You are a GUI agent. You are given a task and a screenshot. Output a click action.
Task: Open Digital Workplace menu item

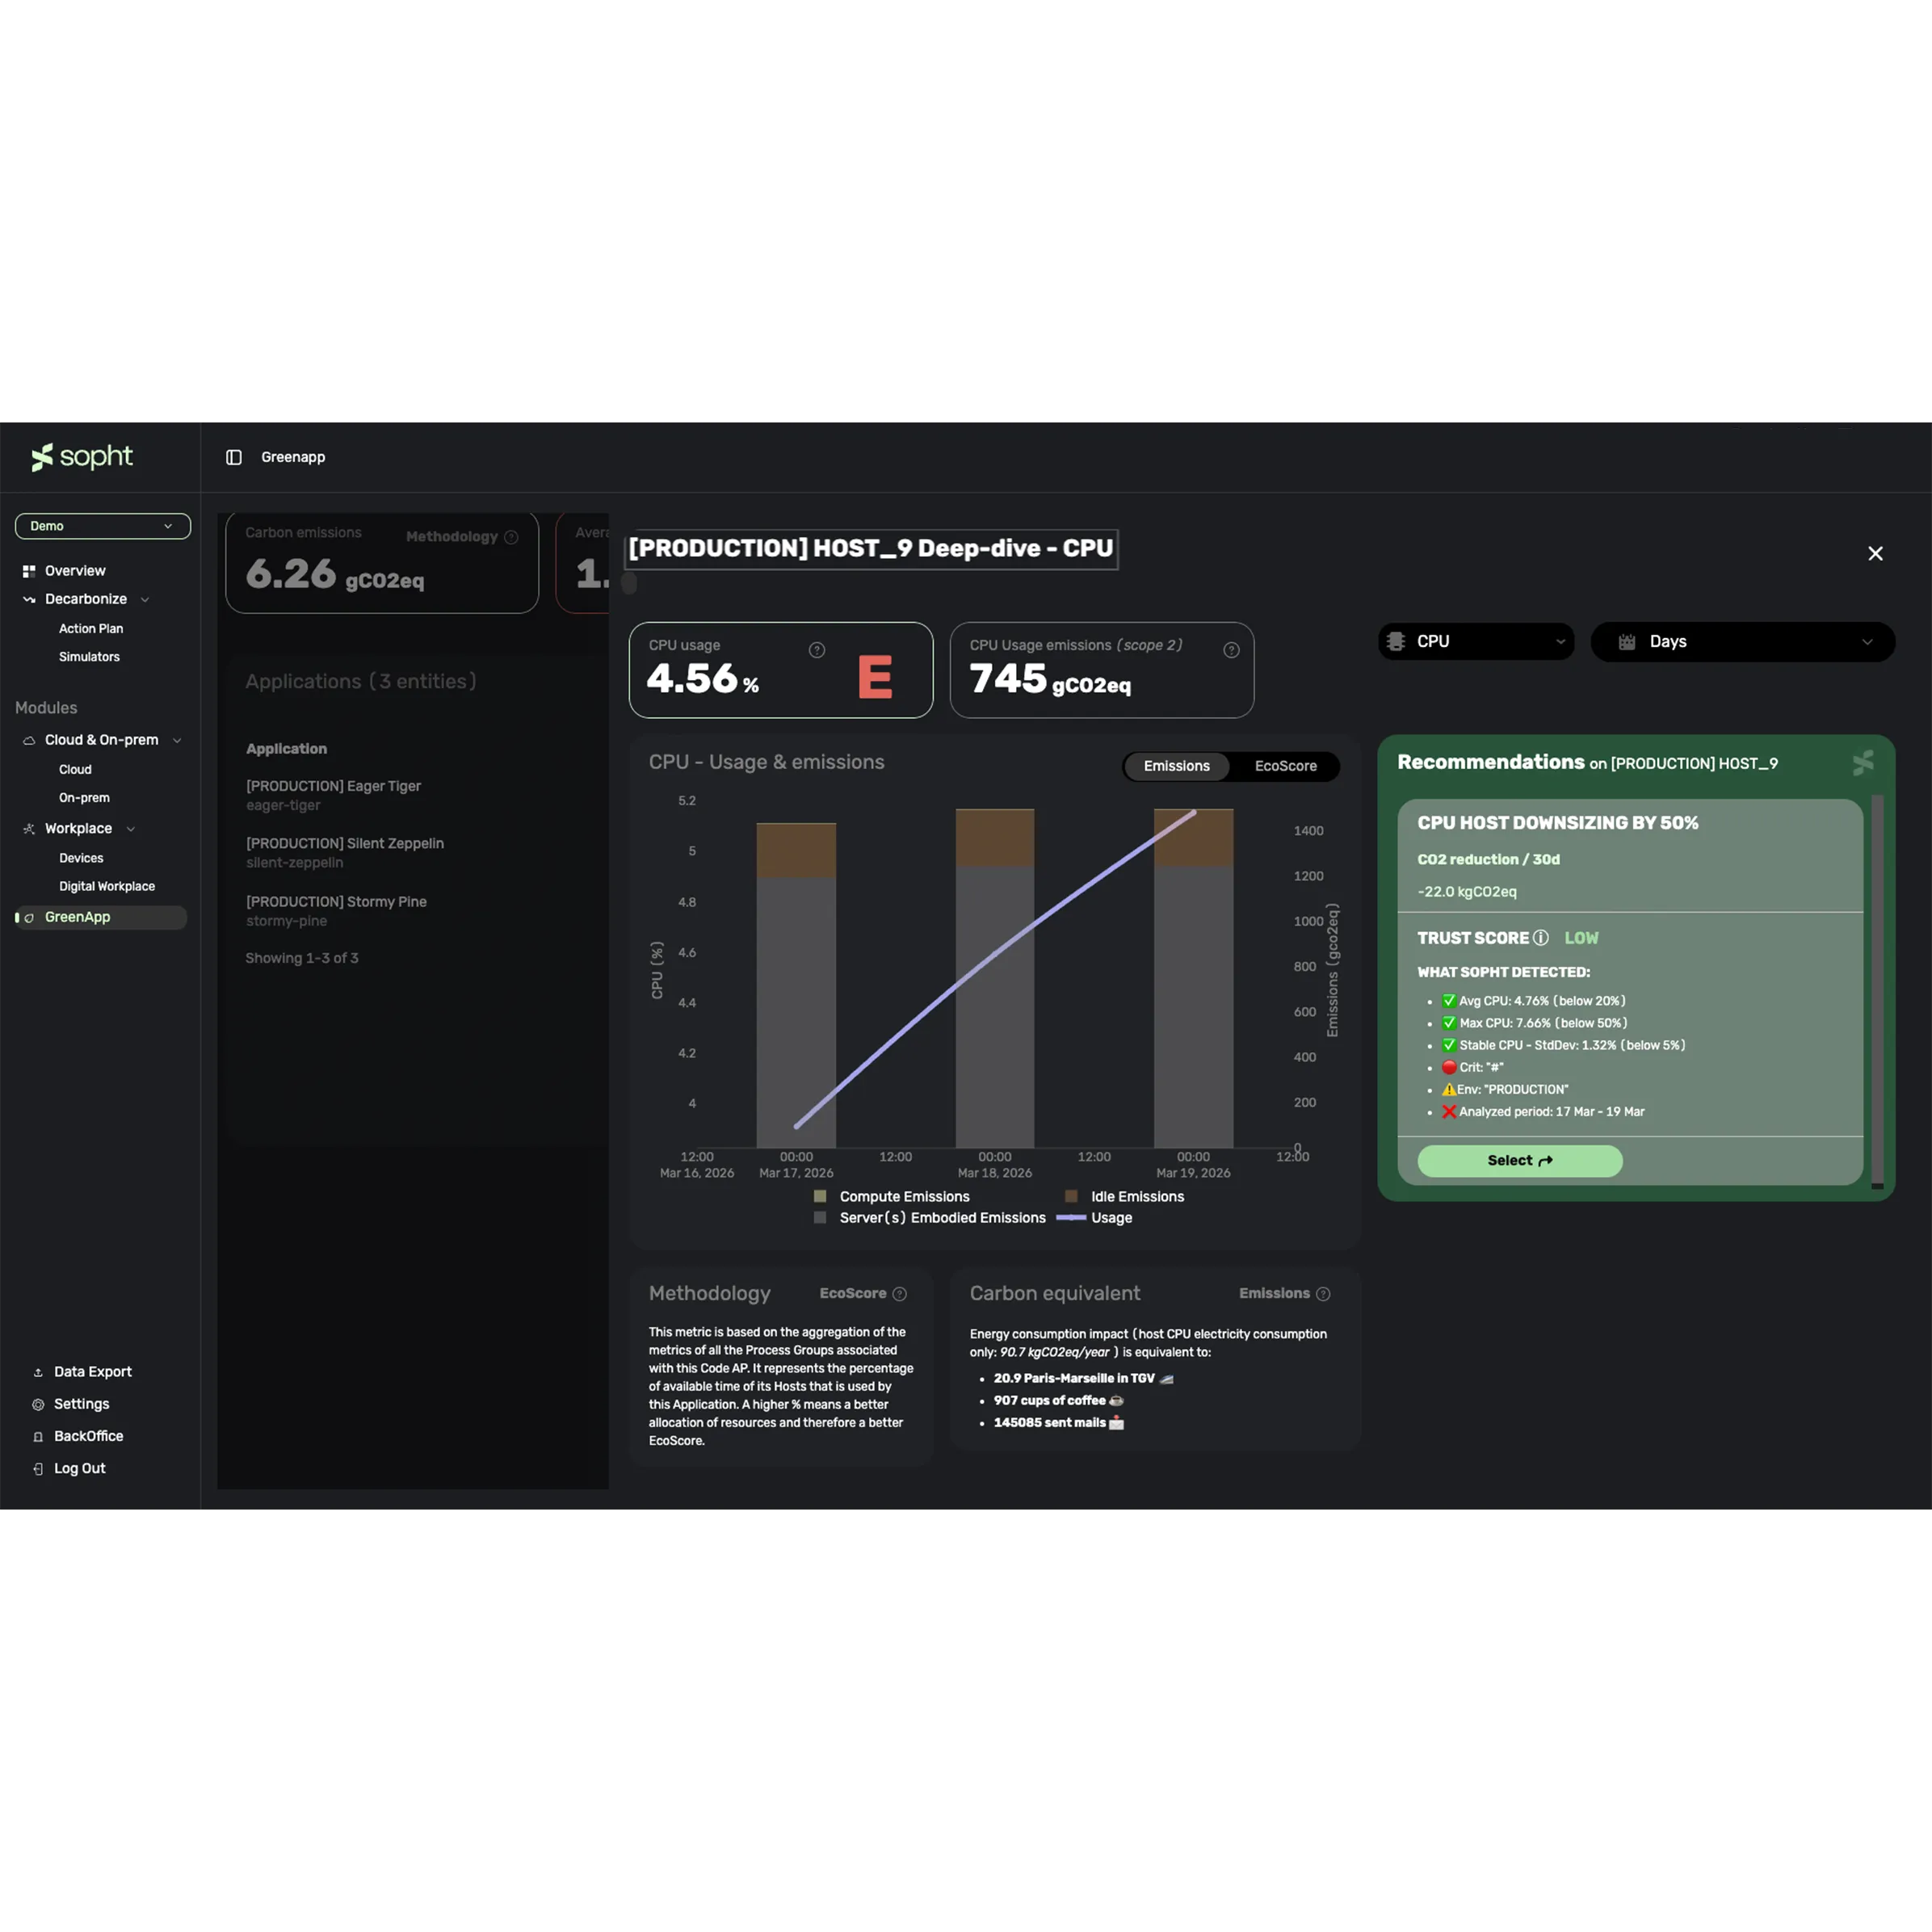pyautogui.click(x=107, y=886)
